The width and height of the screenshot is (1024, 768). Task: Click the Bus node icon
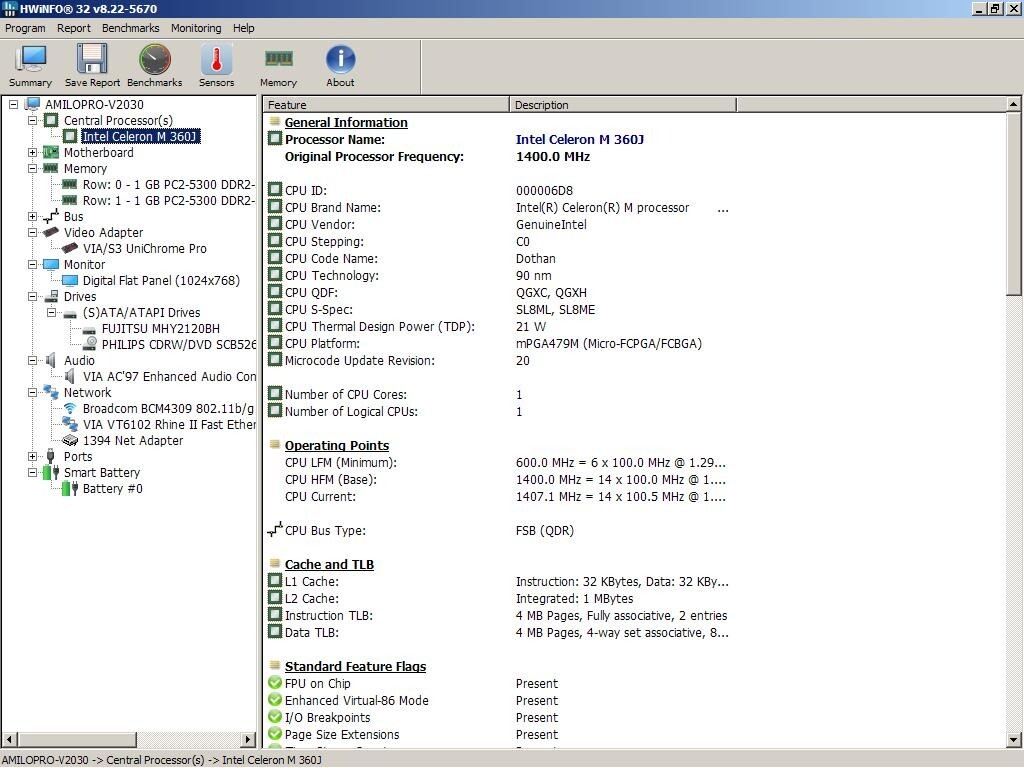(x=51, y=216)
